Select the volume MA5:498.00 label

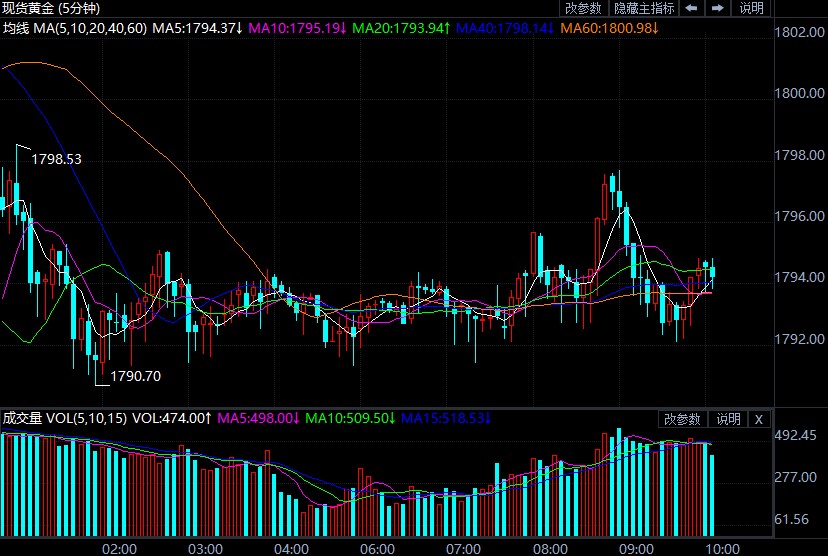click(259, 418)
